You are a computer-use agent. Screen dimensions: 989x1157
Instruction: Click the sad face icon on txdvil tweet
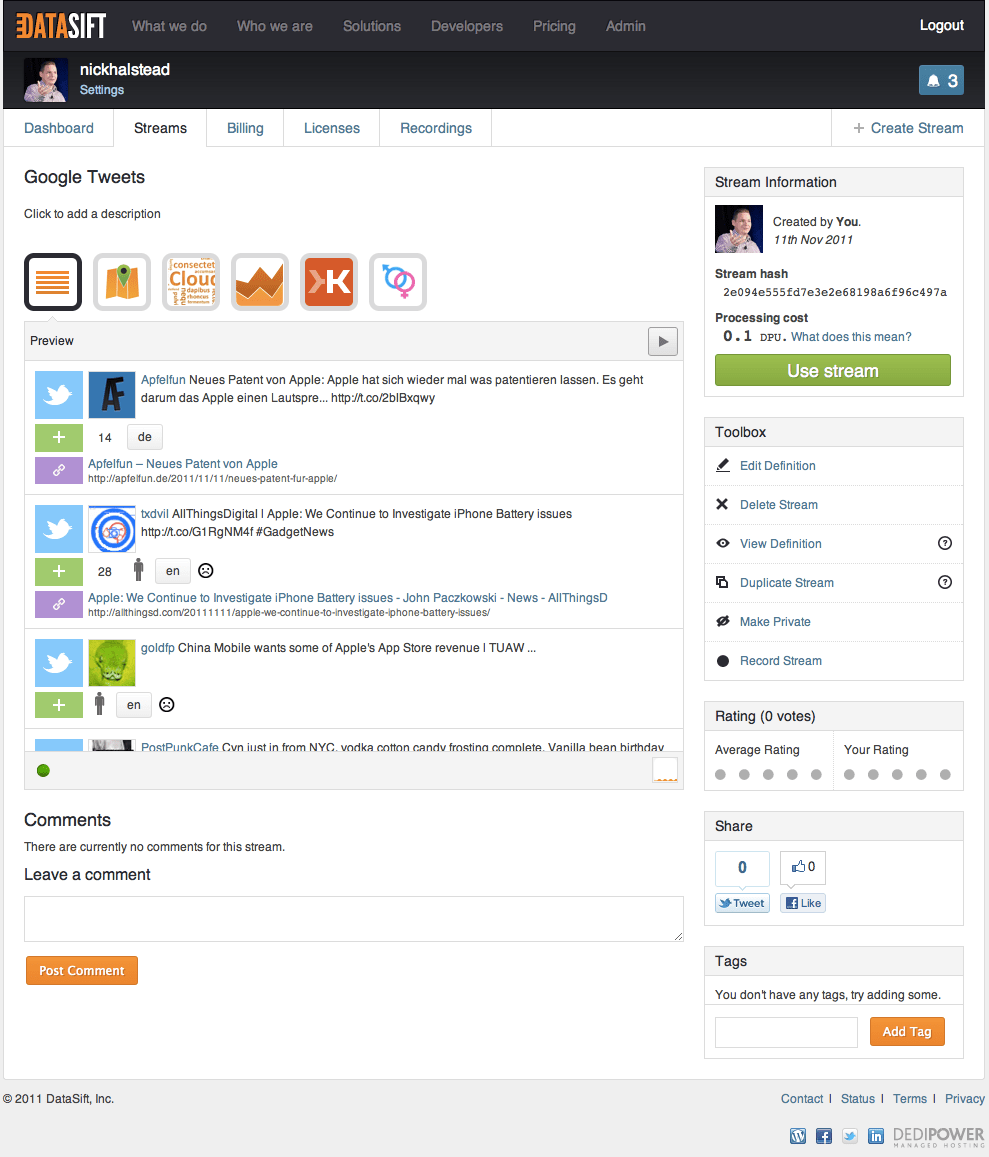pos(206,570)
